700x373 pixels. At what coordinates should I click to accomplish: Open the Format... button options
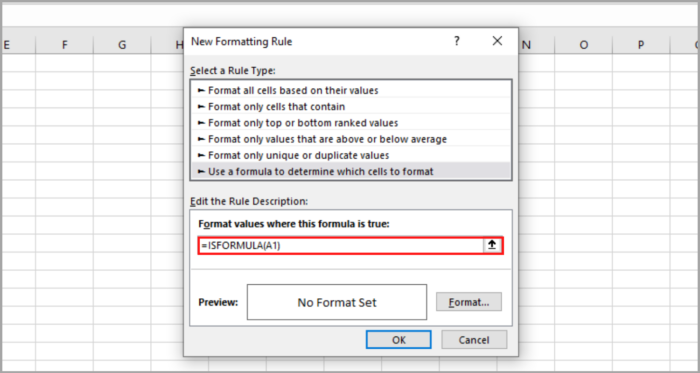(469, 302)
